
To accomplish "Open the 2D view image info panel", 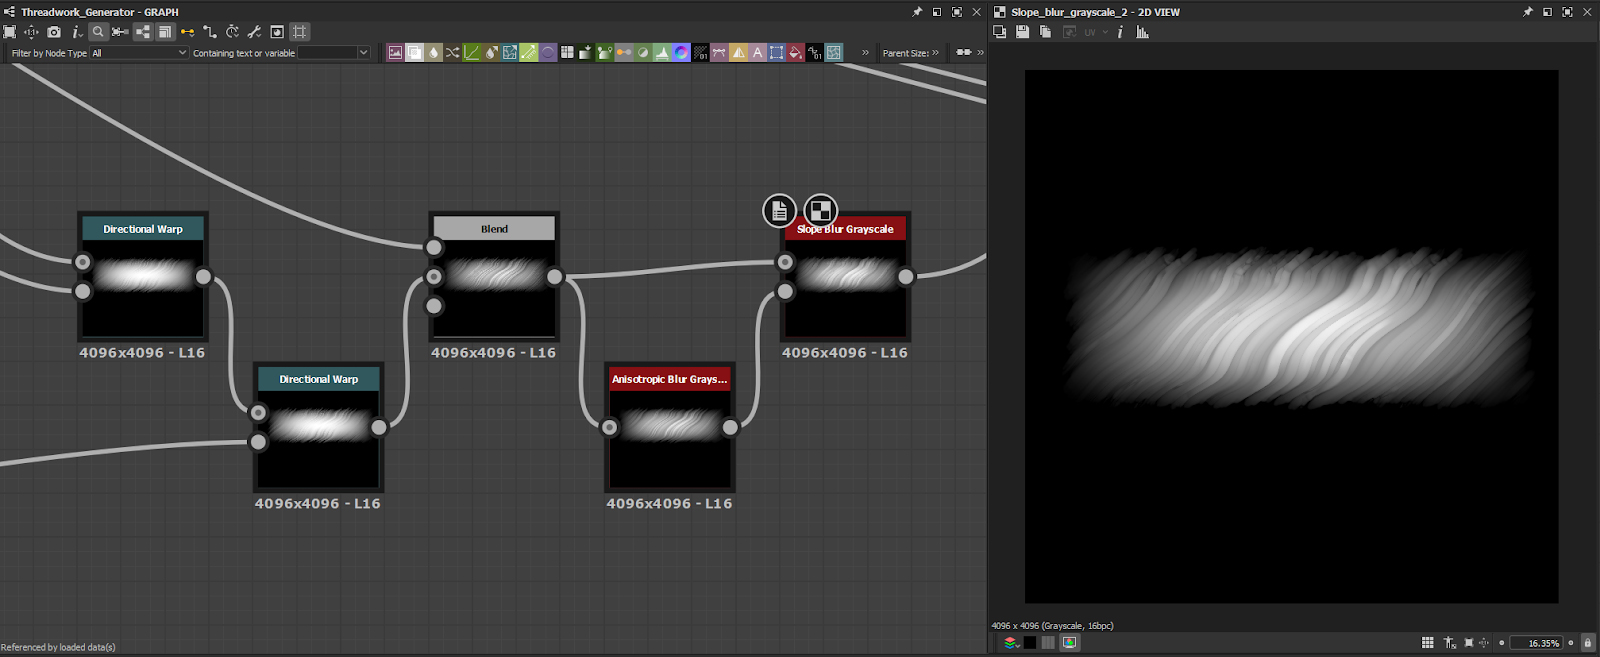I will 1120,32.
